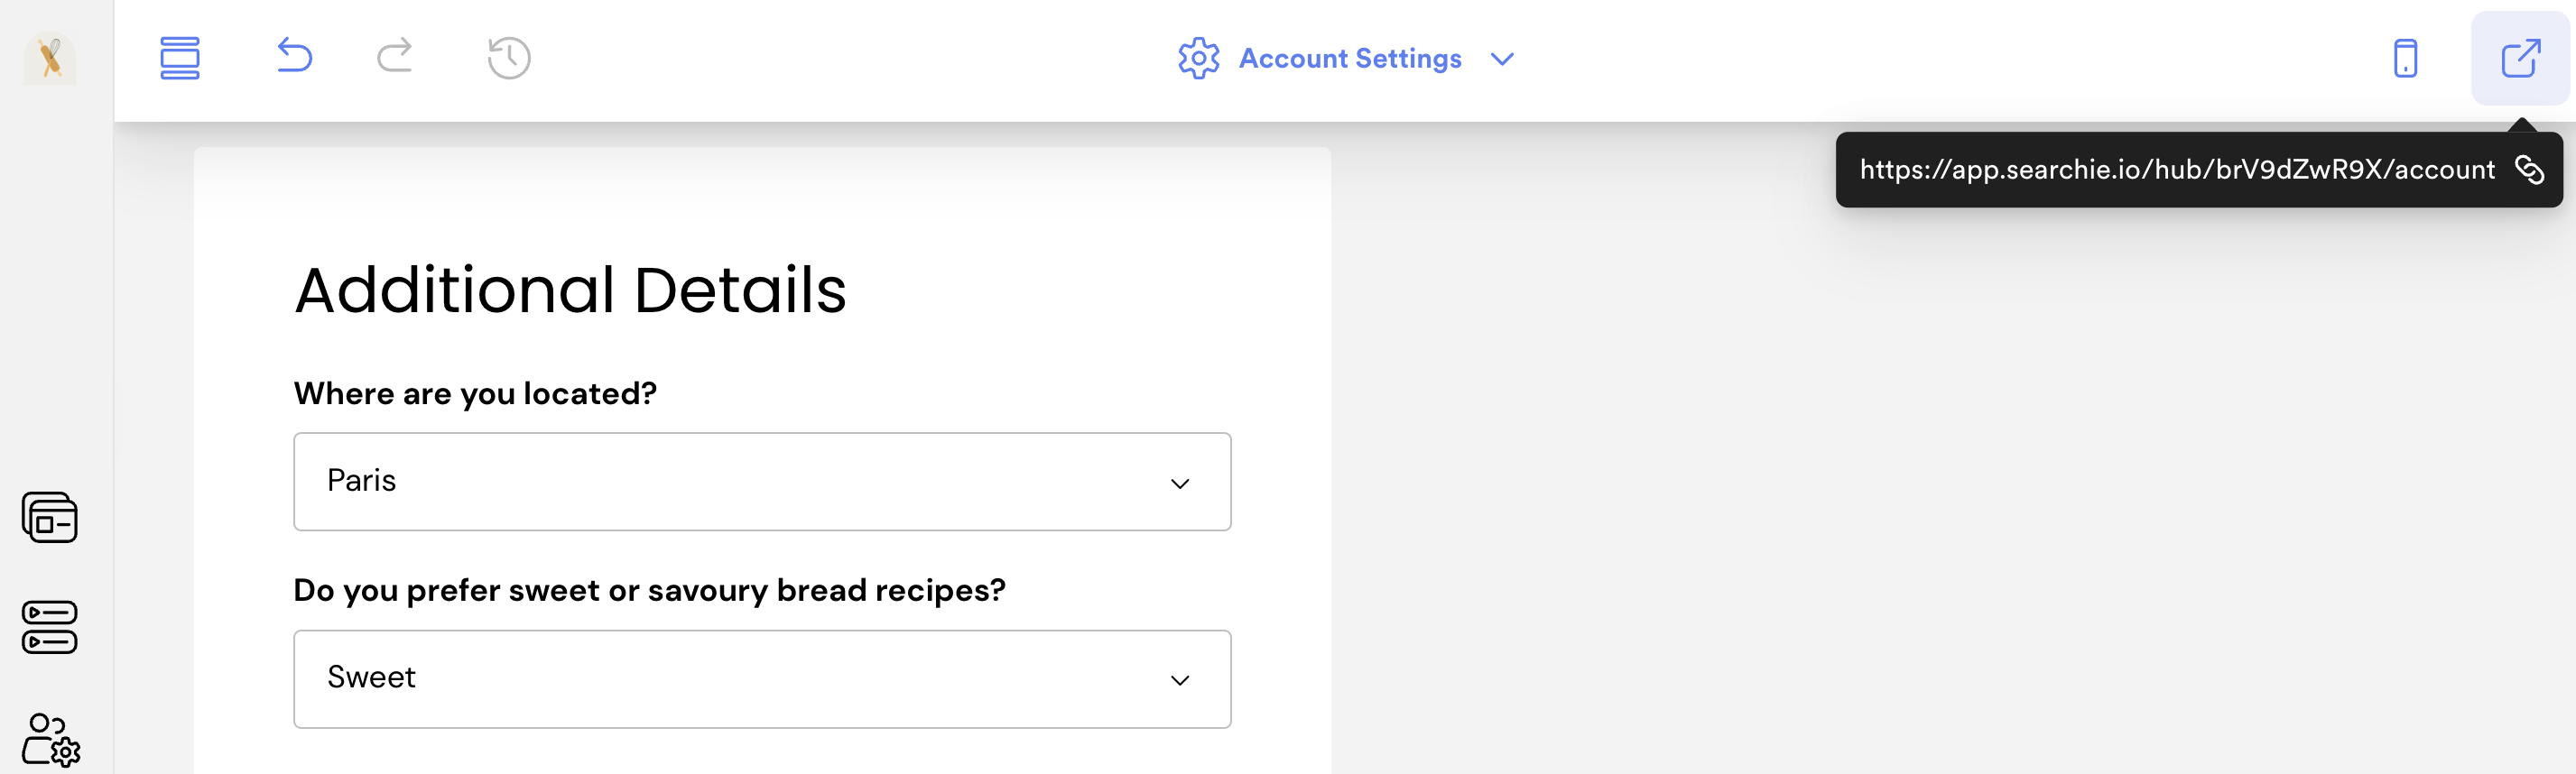Viewport: 2576px width, 774px height.
Task: Click the gear icon beside Account Settings
Action: point(1198,59)
